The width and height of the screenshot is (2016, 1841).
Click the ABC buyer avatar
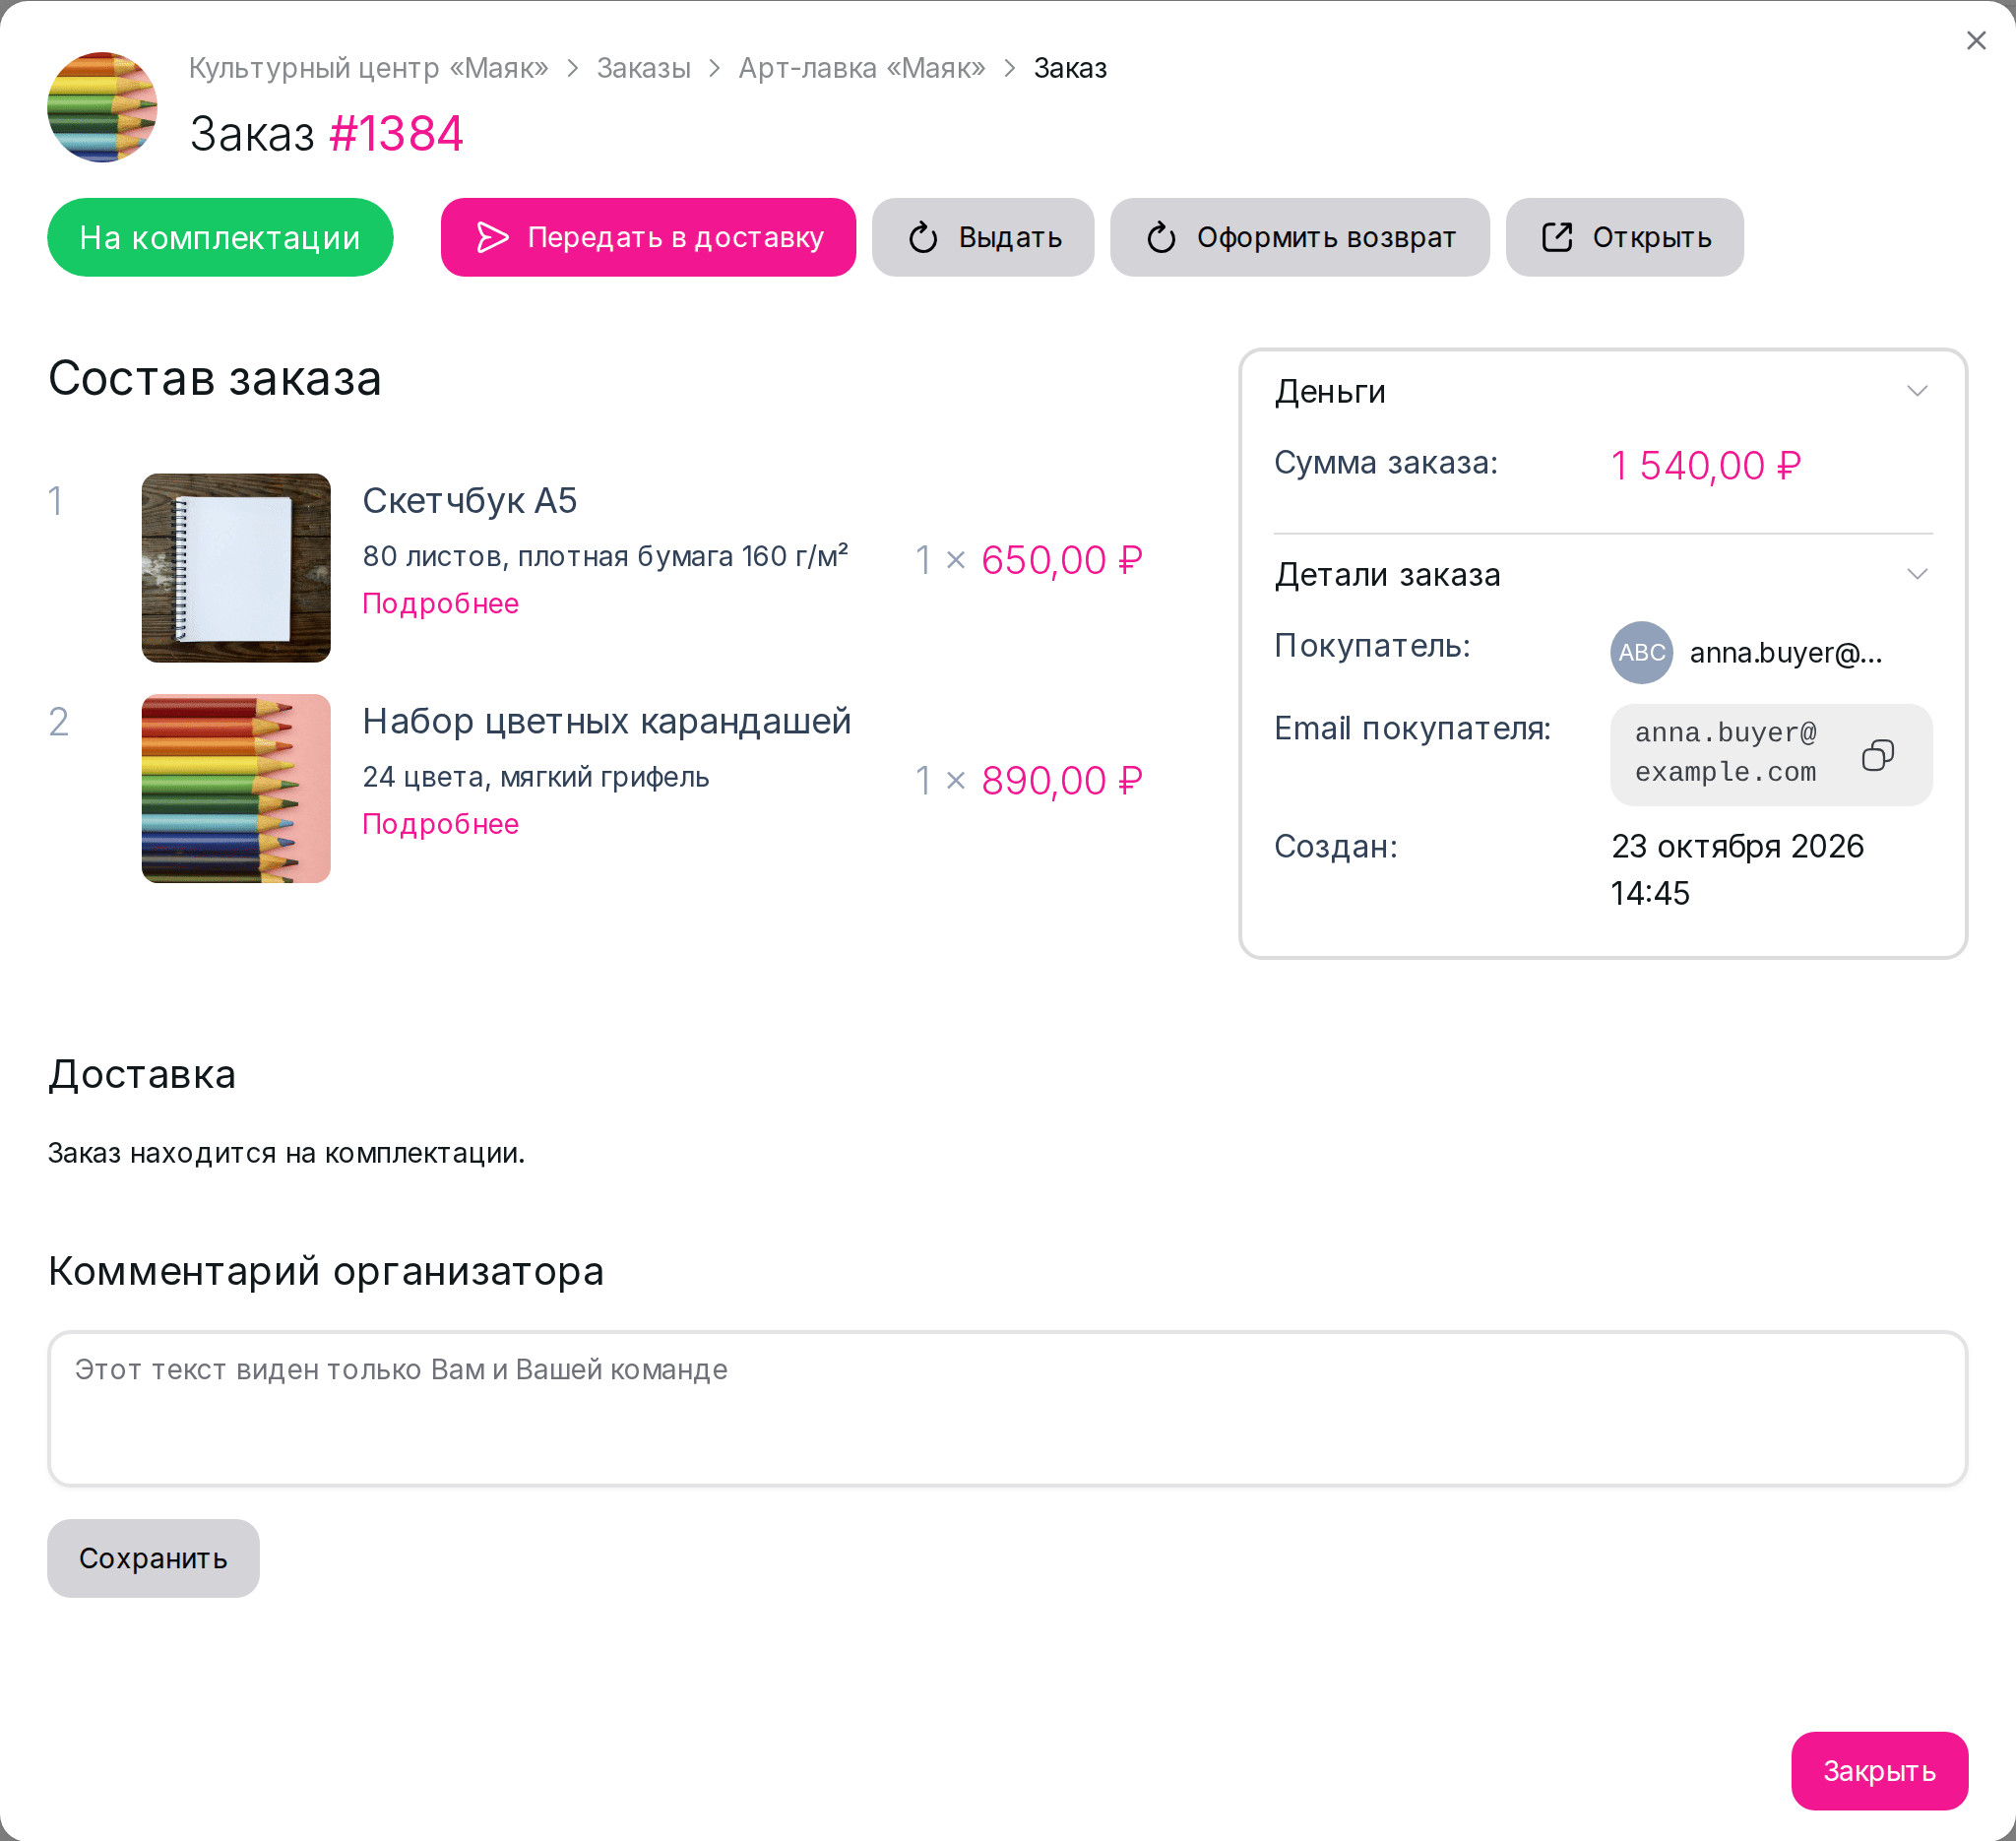(1641, 652)
